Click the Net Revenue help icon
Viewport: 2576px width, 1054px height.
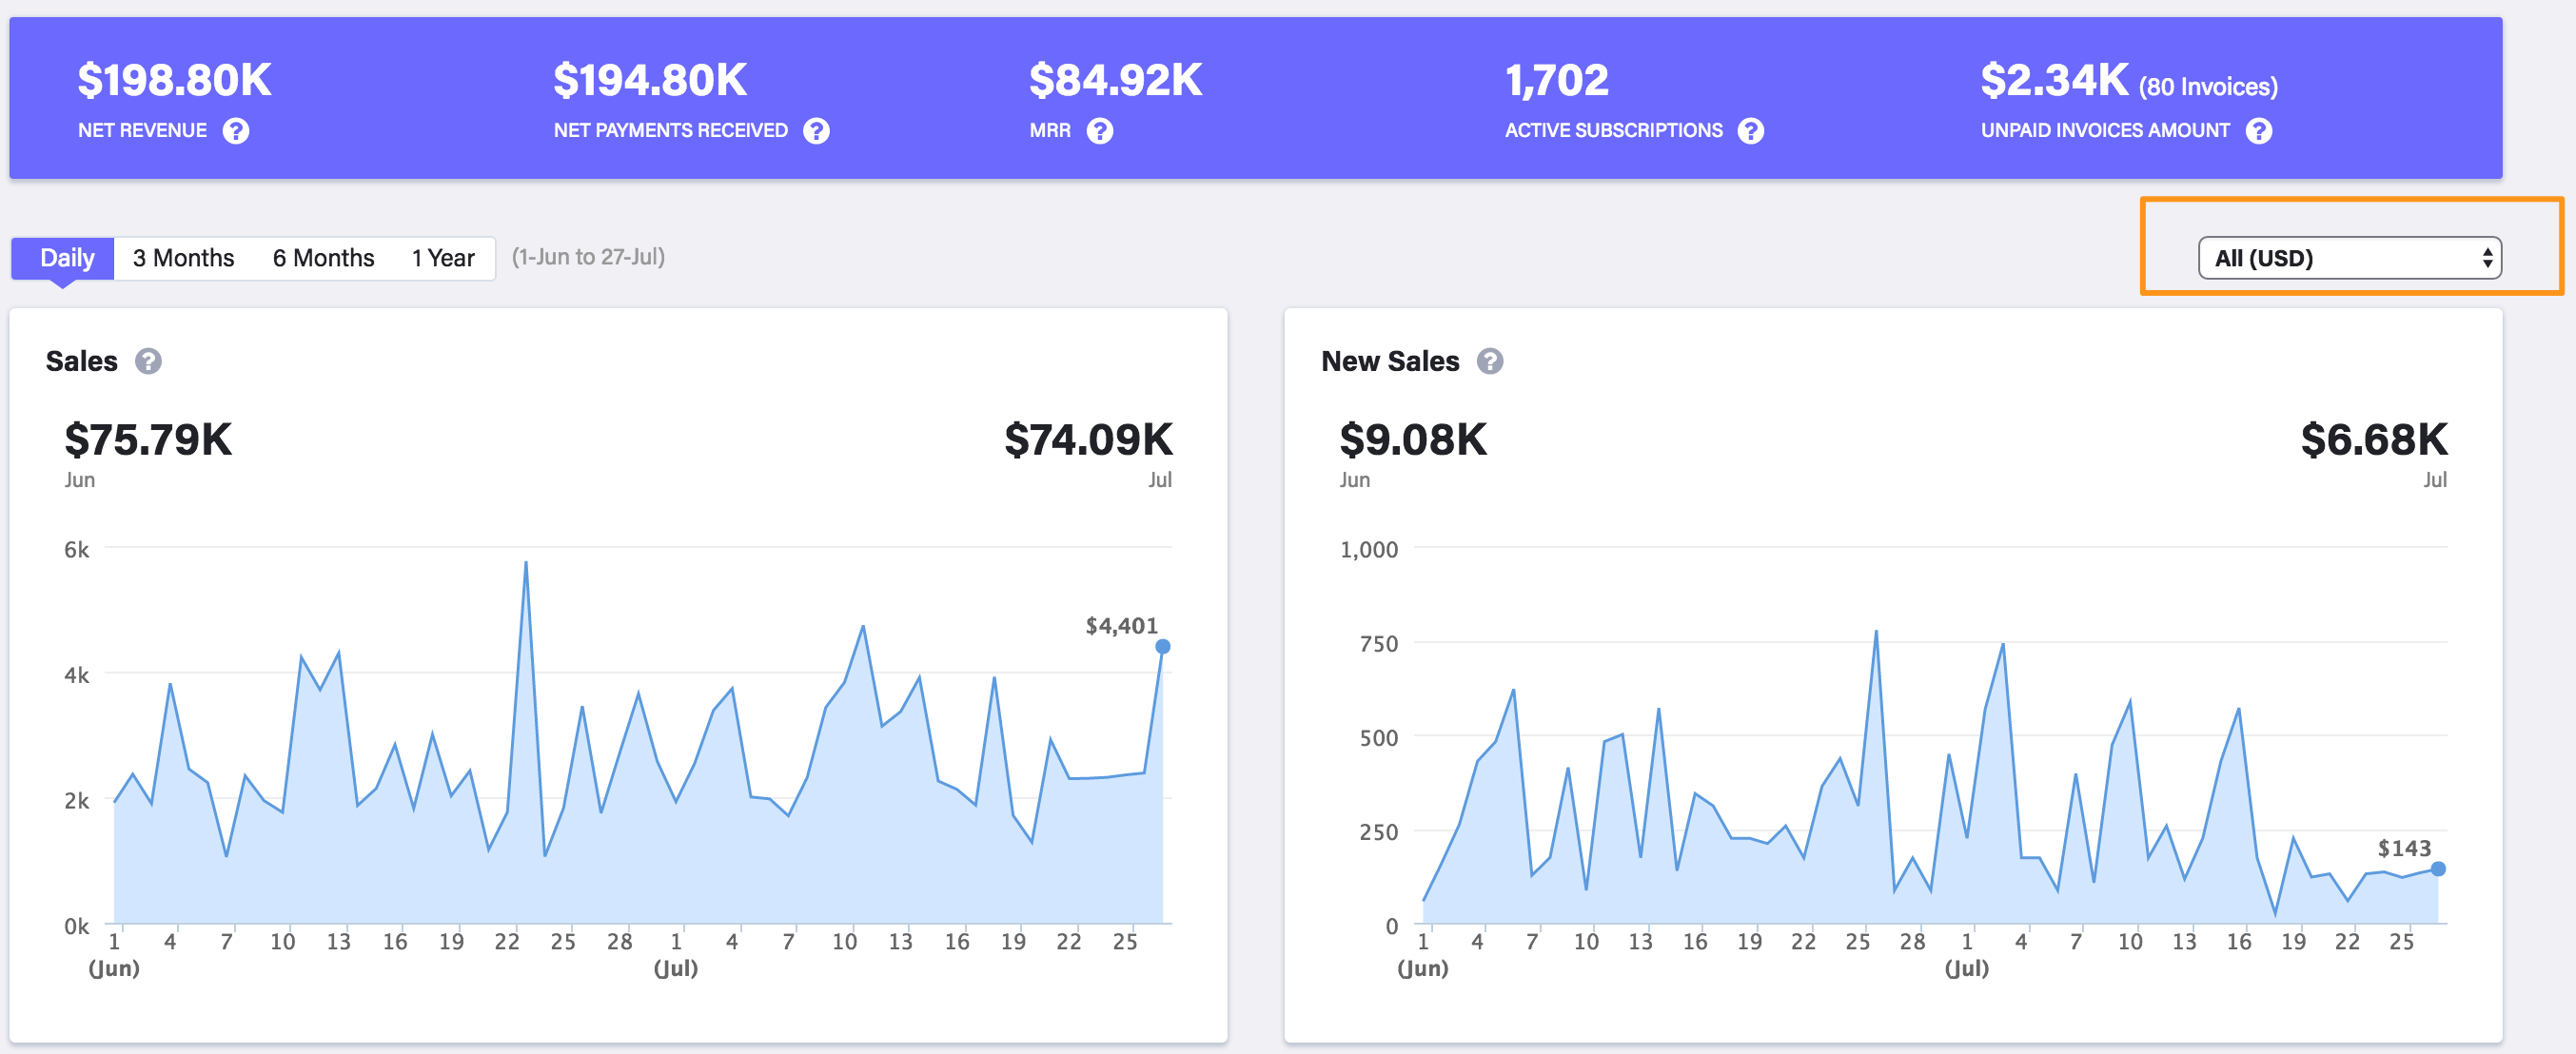pyautogui.click(x=236, y=131)
